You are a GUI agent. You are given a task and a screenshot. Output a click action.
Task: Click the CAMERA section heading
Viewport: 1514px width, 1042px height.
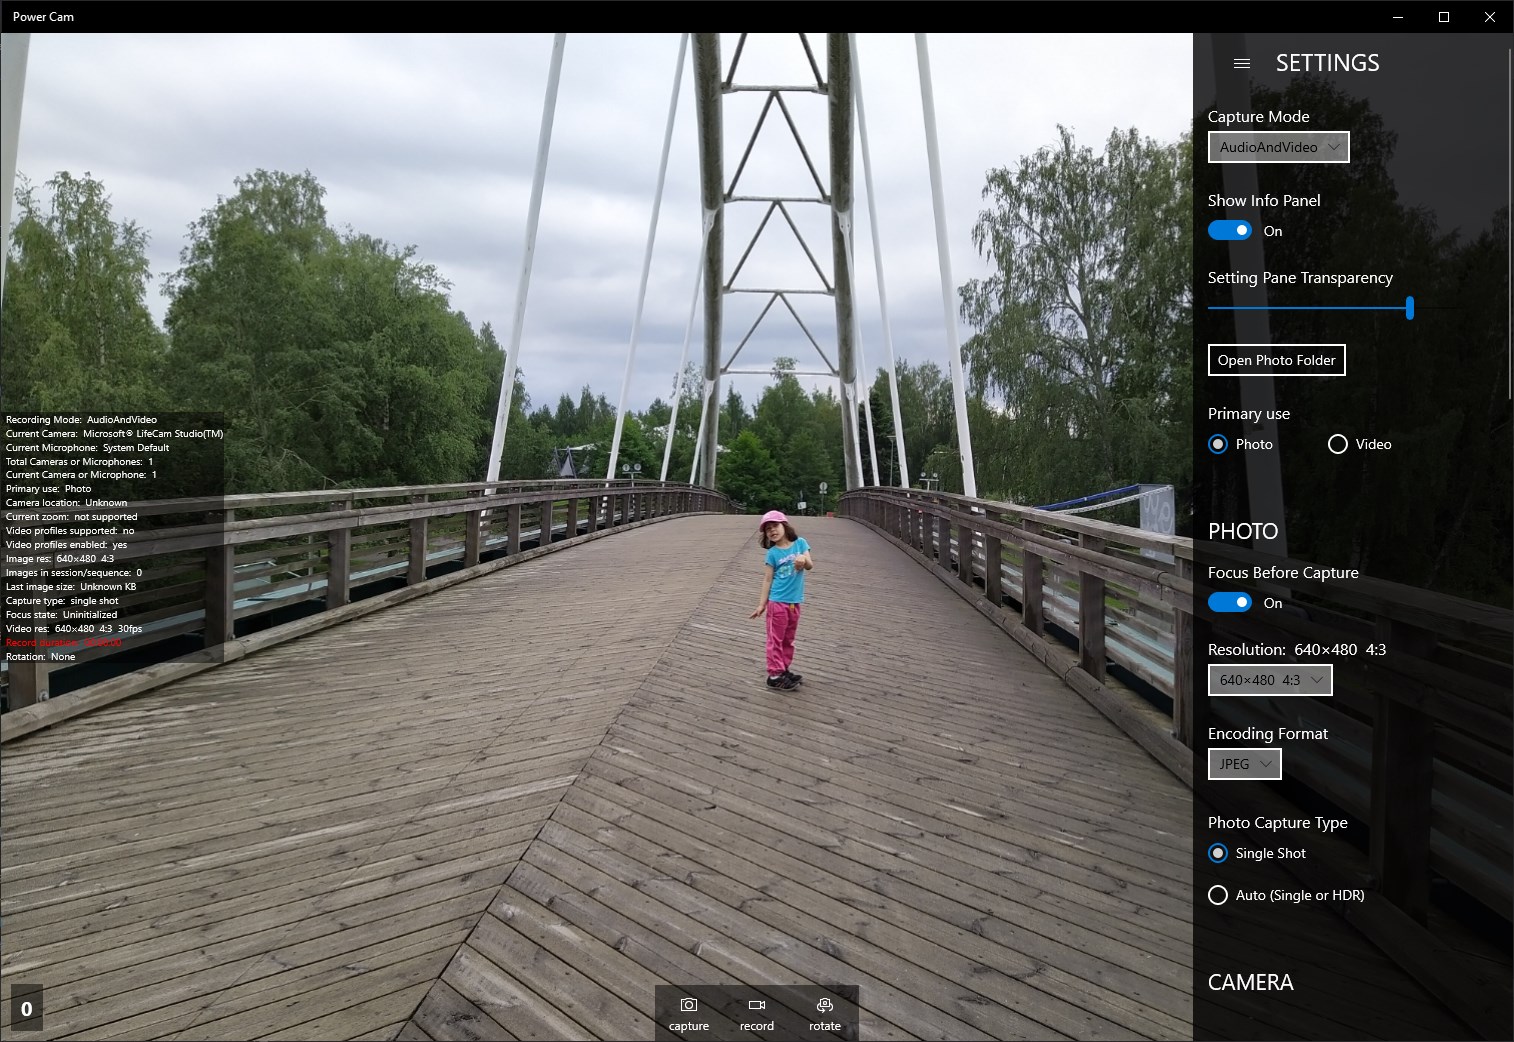1250,982
